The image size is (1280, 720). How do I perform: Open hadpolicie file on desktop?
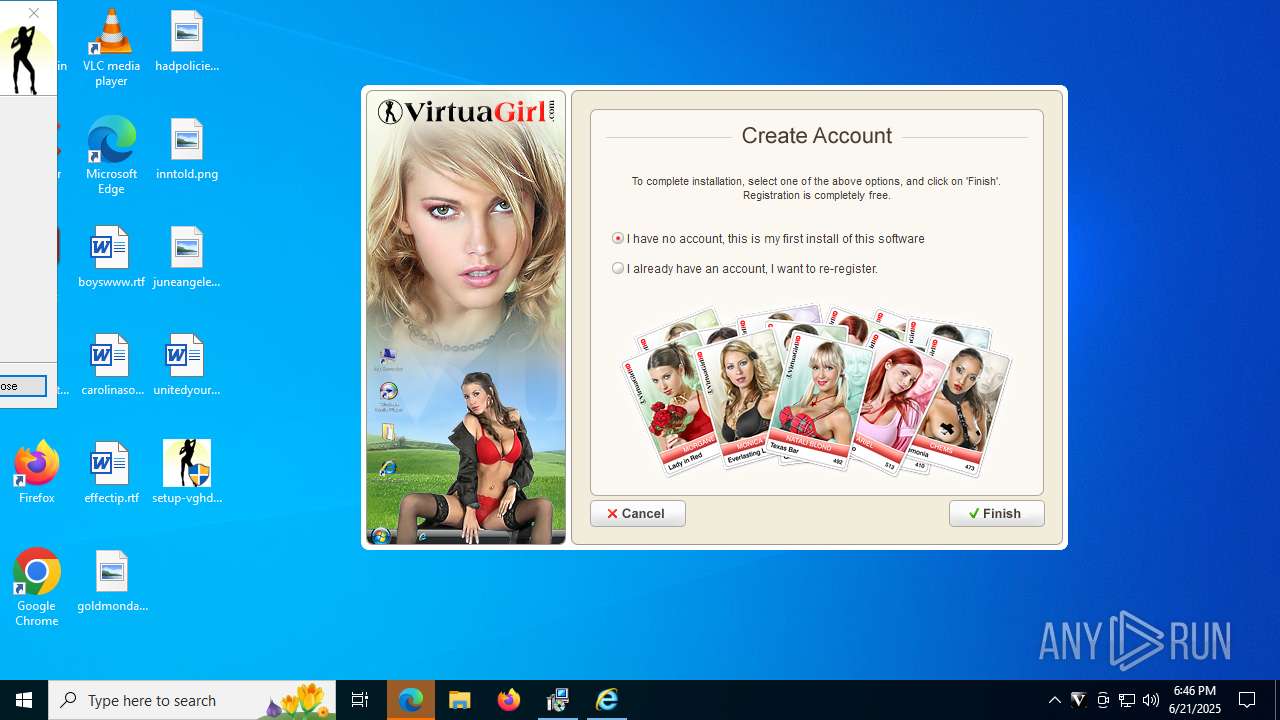[x=187, y=42]
